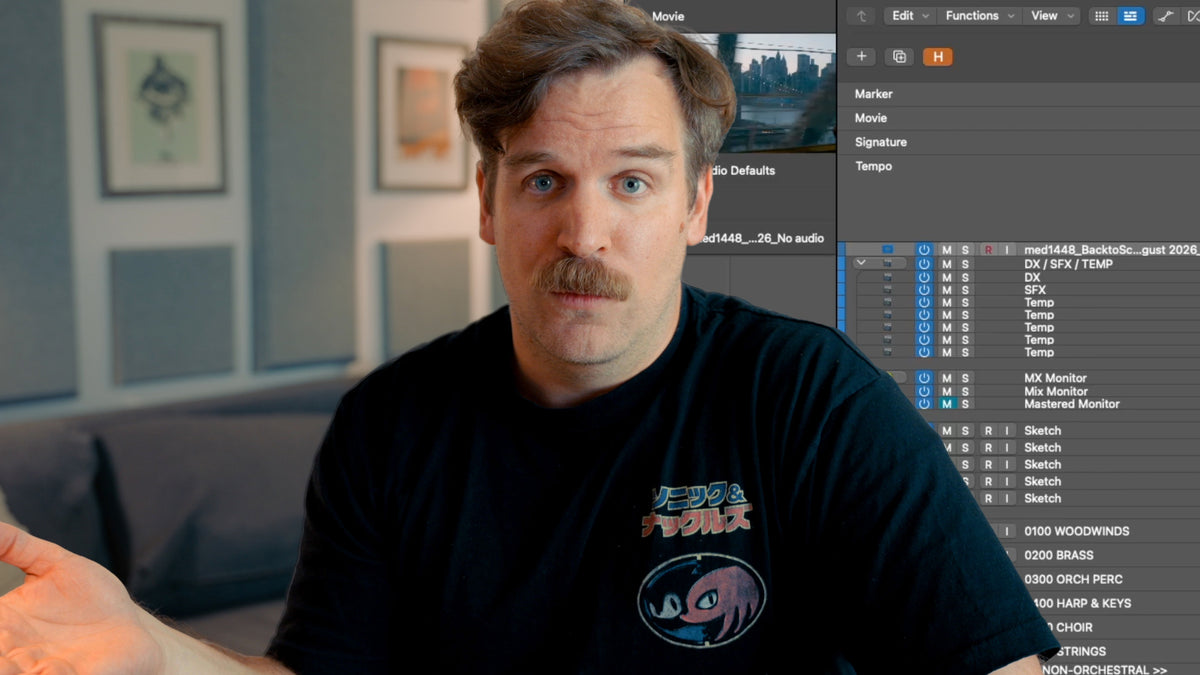Select the list view icon
The image size is (1200, 675).
1131,16
